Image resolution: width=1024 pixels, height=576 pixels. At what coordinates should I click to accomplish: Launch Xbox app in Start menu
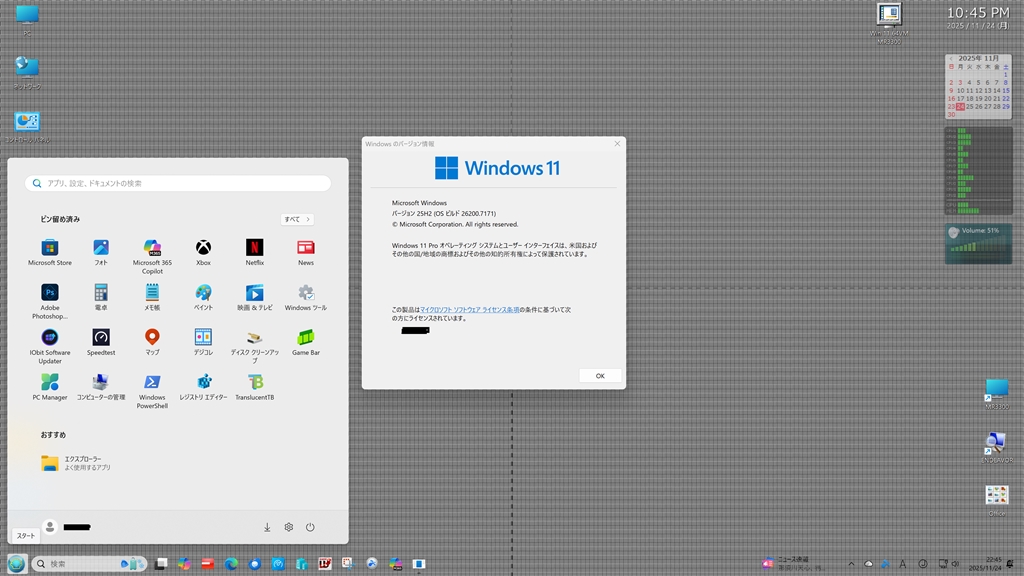point(203,248)
